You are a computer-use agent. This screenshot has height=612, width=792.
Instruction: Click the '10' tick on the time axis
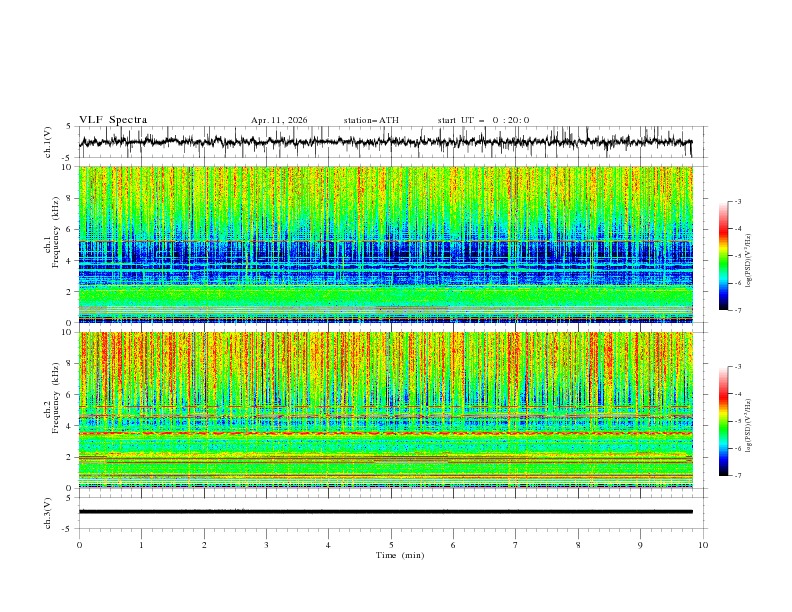coord(703,545)
